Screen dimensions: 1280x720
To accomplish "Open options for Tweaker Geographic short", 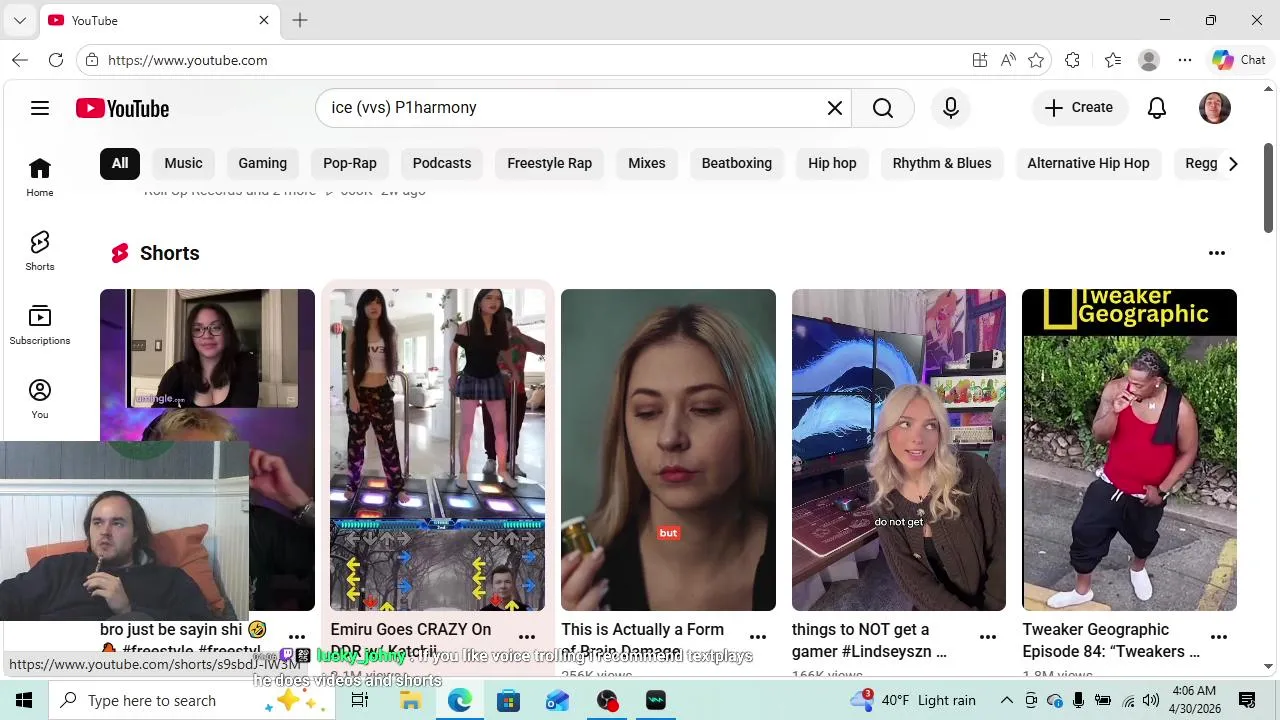I will click(x=1219, y=637).
